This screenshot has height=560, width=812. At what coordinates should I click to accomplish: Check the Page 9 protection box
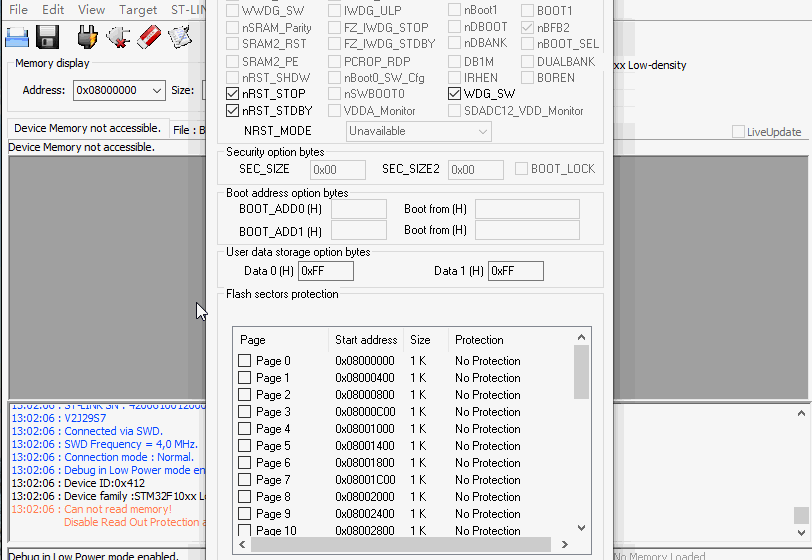[244, 514]
